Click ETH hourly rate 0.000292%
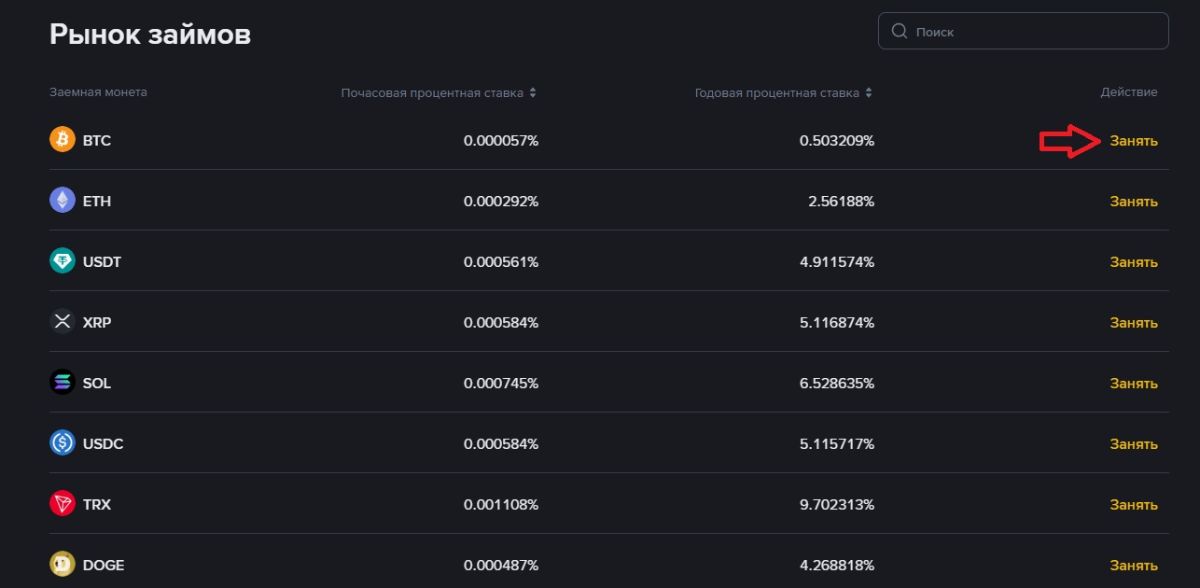Image resolution: width=1200 pixels, height=588 pixels. (501, 201)
